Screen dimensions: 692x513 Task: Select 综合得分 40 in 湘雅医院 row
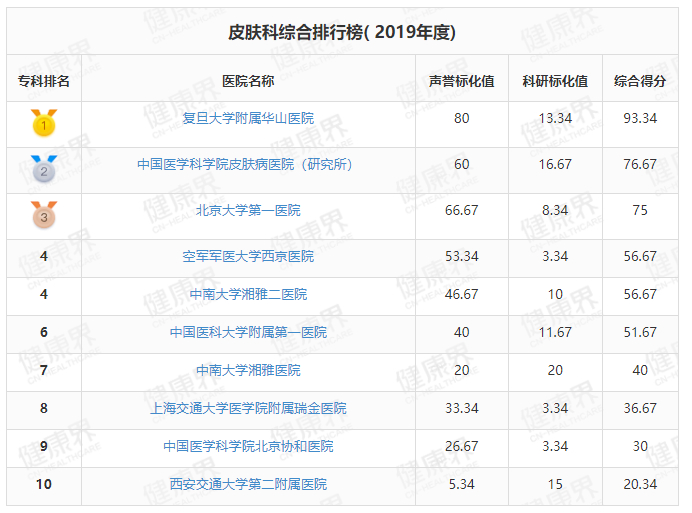pyautogui.click(x=640, y=370)
